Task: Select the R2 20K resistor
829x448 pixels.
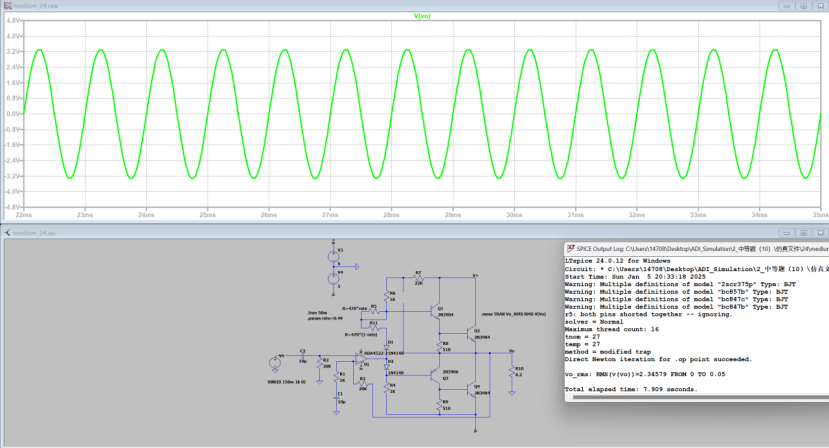Action: point(319,363)
